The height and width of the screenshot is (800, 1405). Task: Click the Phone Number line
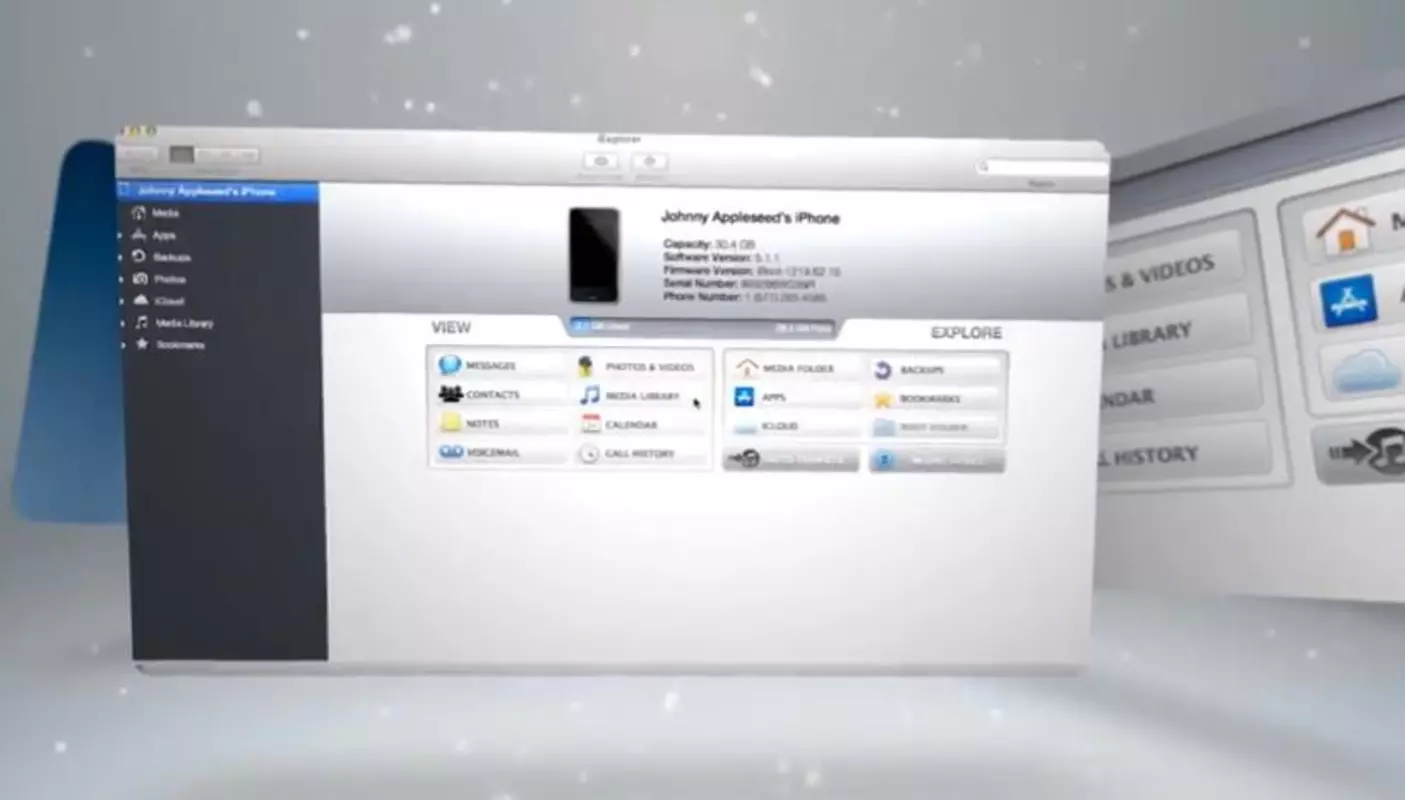click(744, 297)
